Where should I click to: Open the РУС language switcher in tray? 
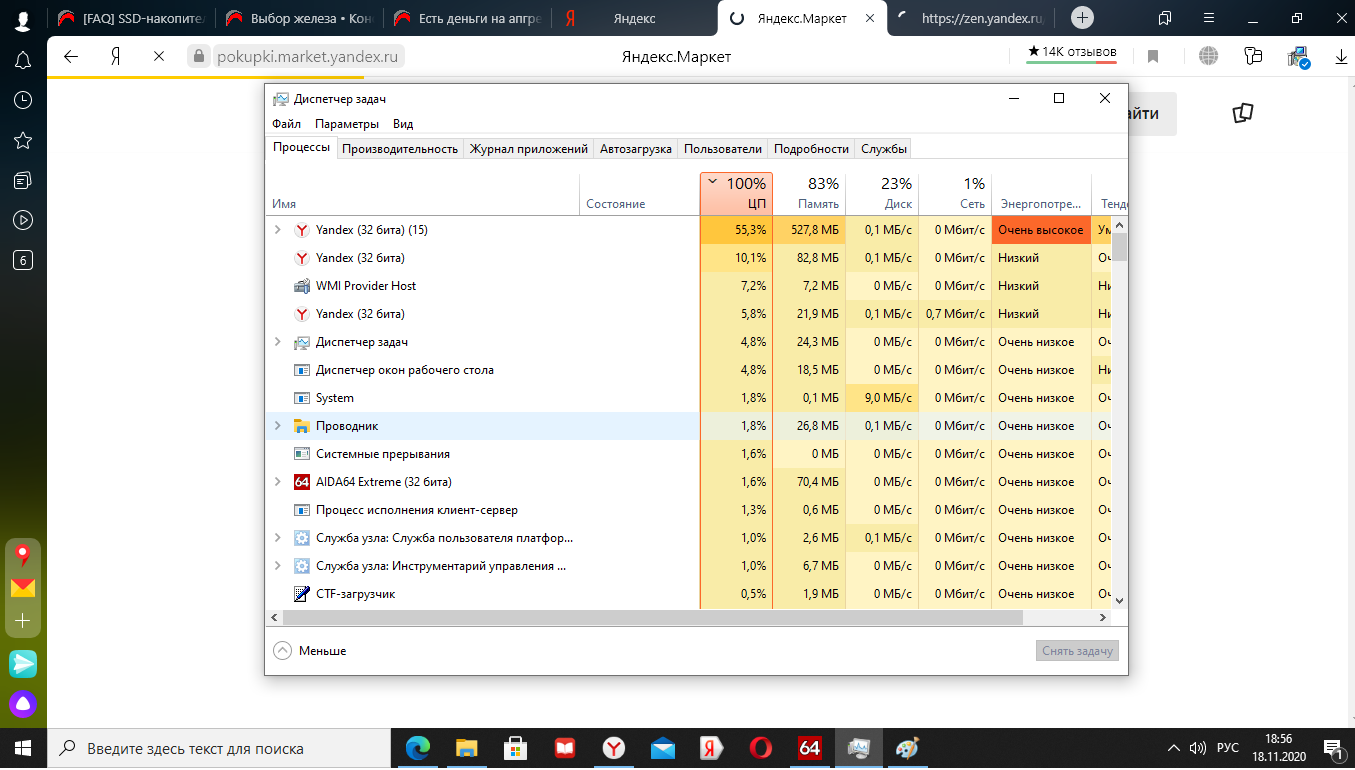(x=1227, y=748)
